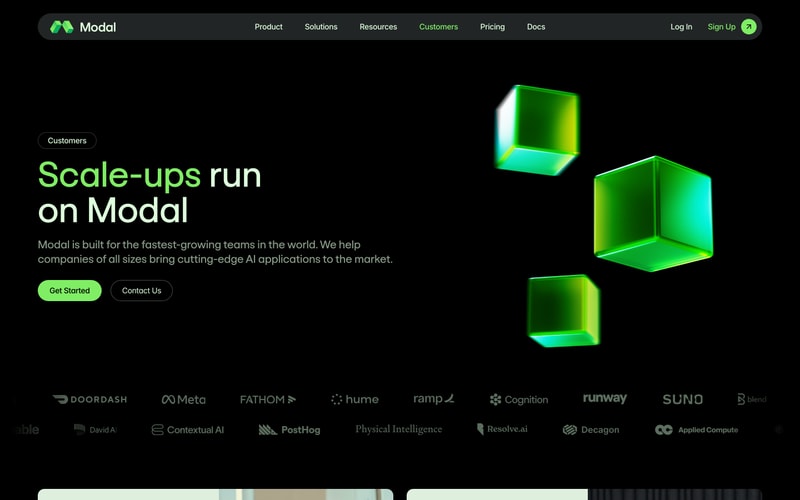Image resolution: width=800 pixels, height=500 pixels.
Task: Click the SUNO logo
Action: click(x=683, y=399)
